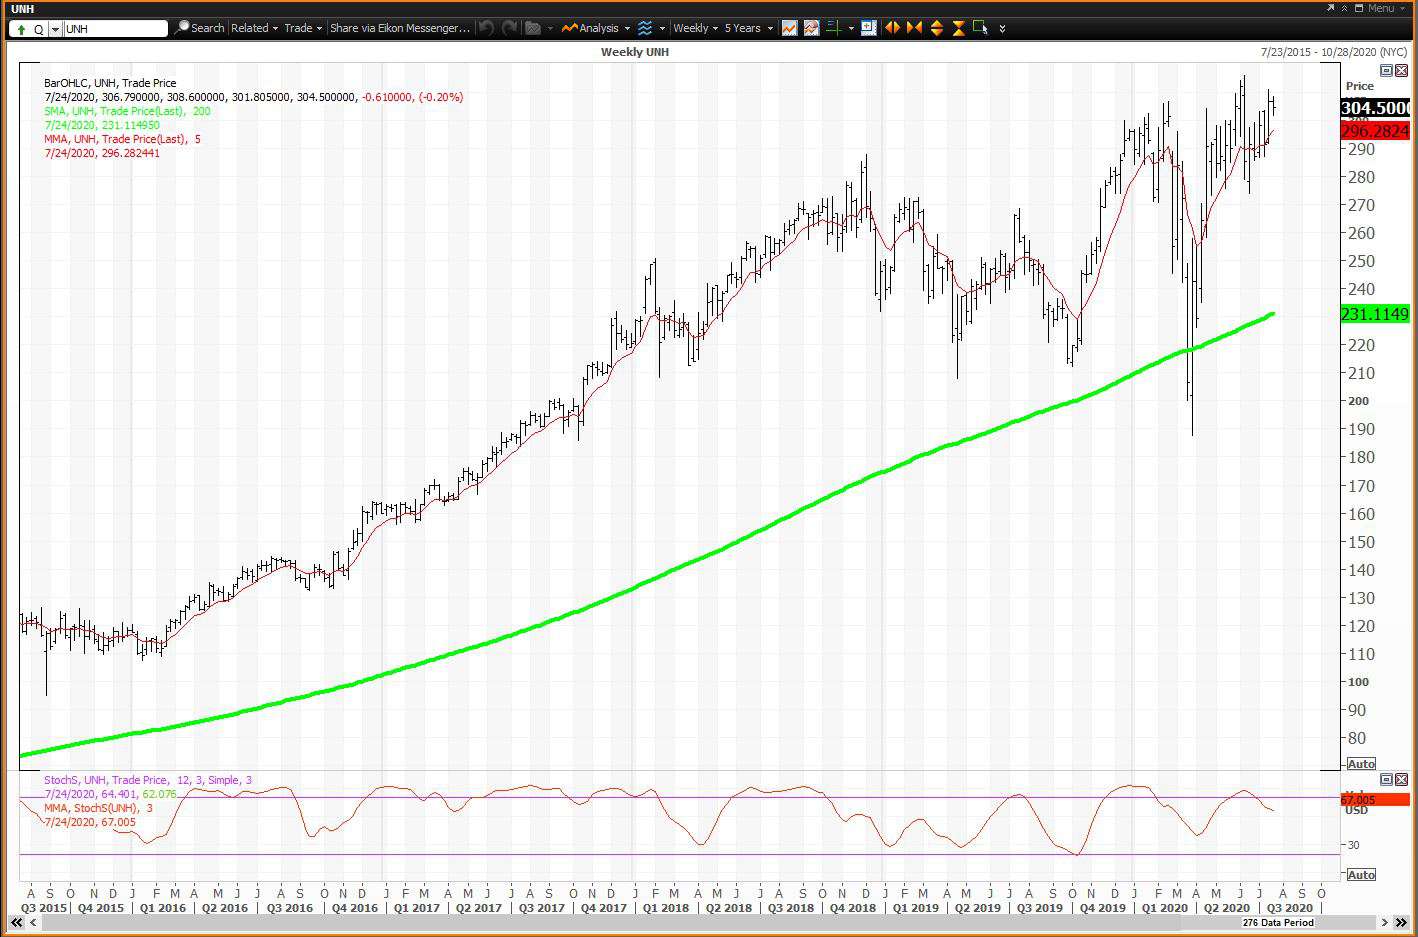Click the line chart icon in toolbar
1418x937 pixels.
point(790,28)
